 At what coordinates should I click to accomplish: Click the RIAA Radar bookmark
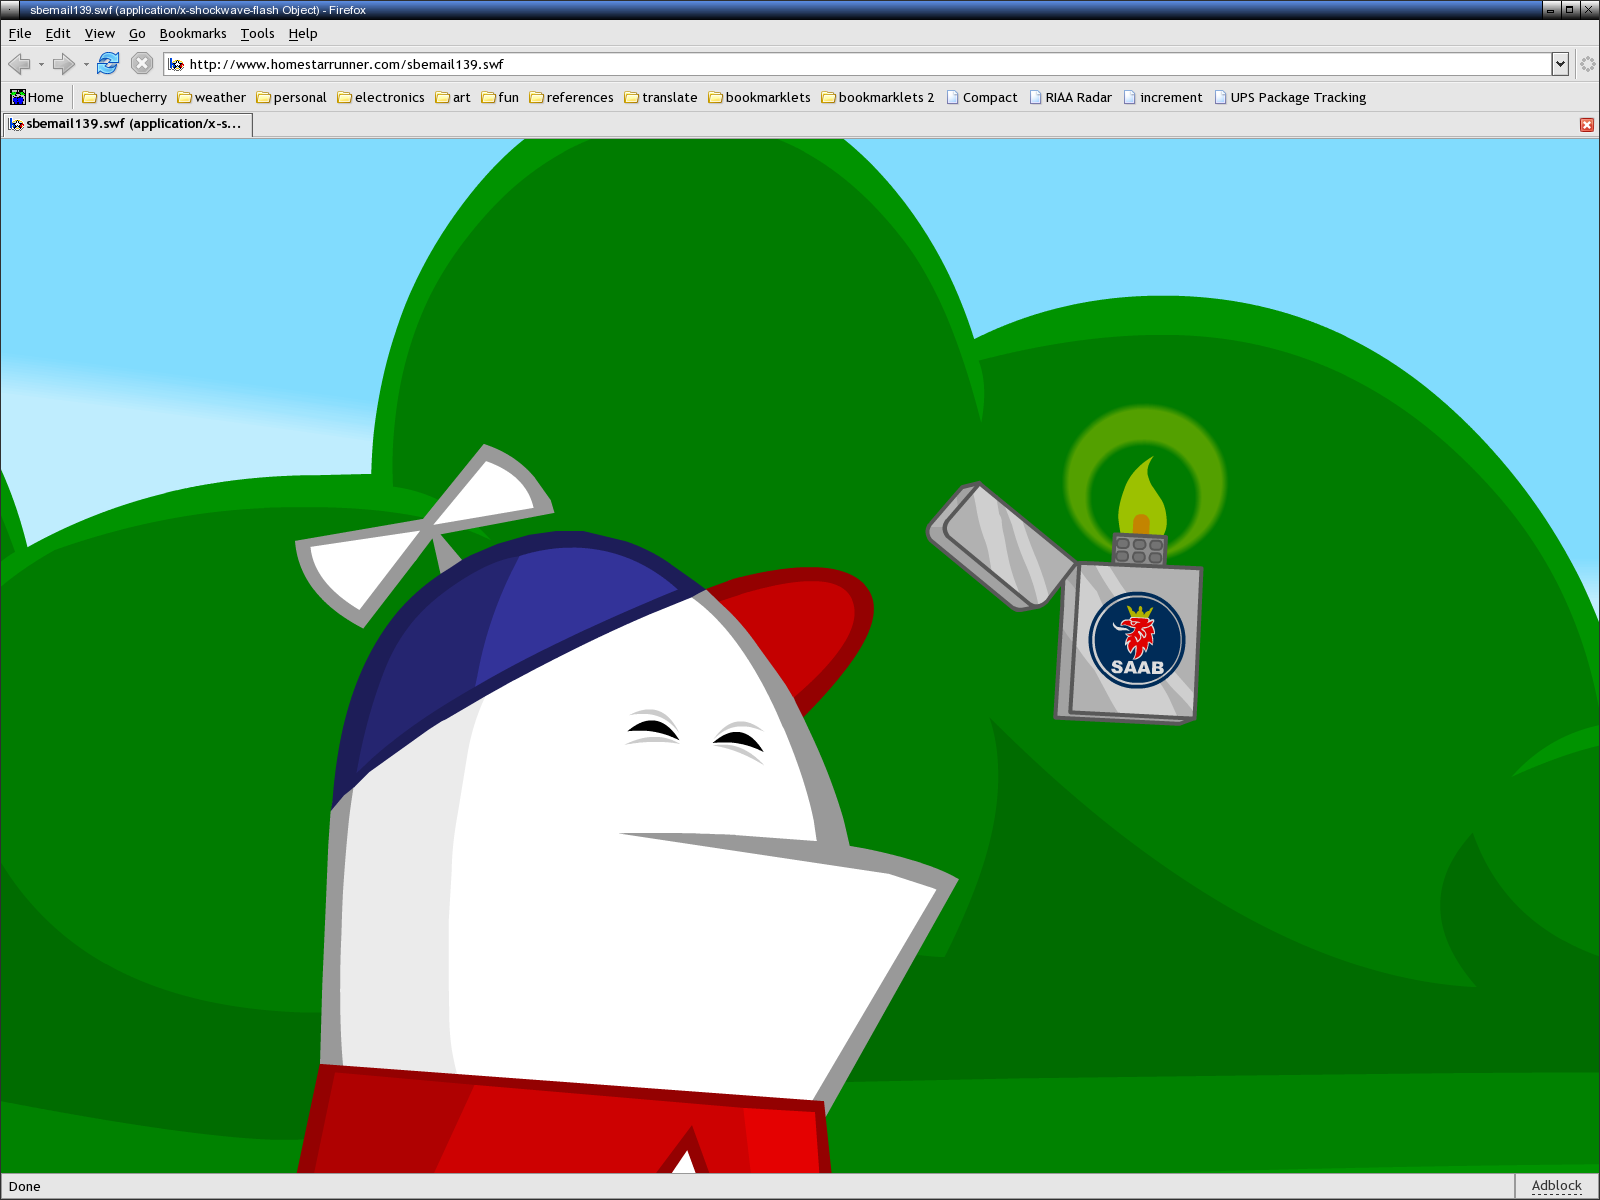coord(1070,97)
